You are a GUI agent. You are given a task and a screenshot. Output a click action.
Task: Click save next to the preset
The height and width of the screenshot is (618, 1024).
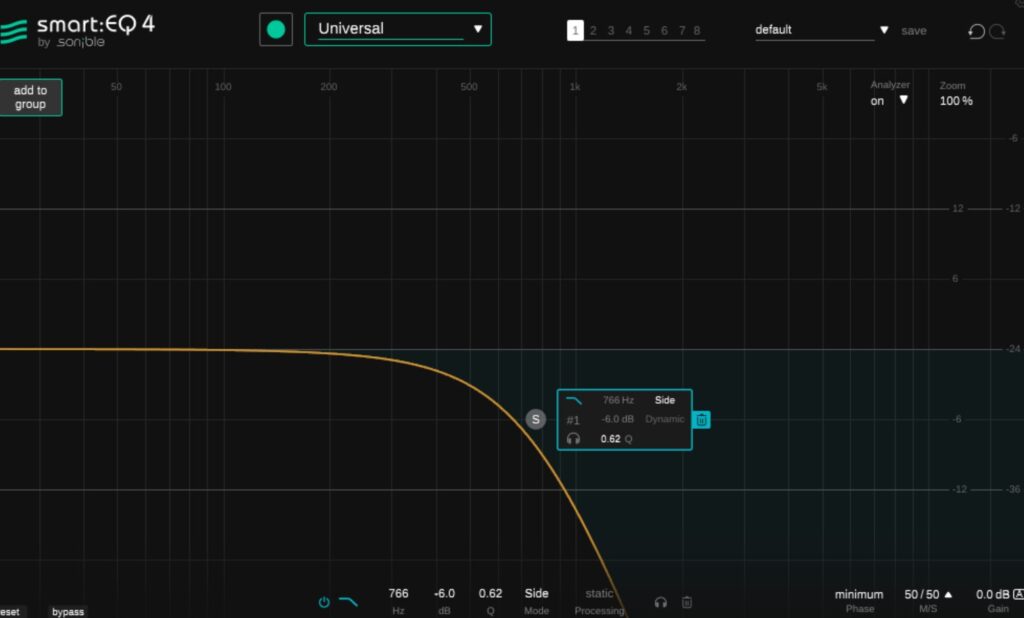913,31
